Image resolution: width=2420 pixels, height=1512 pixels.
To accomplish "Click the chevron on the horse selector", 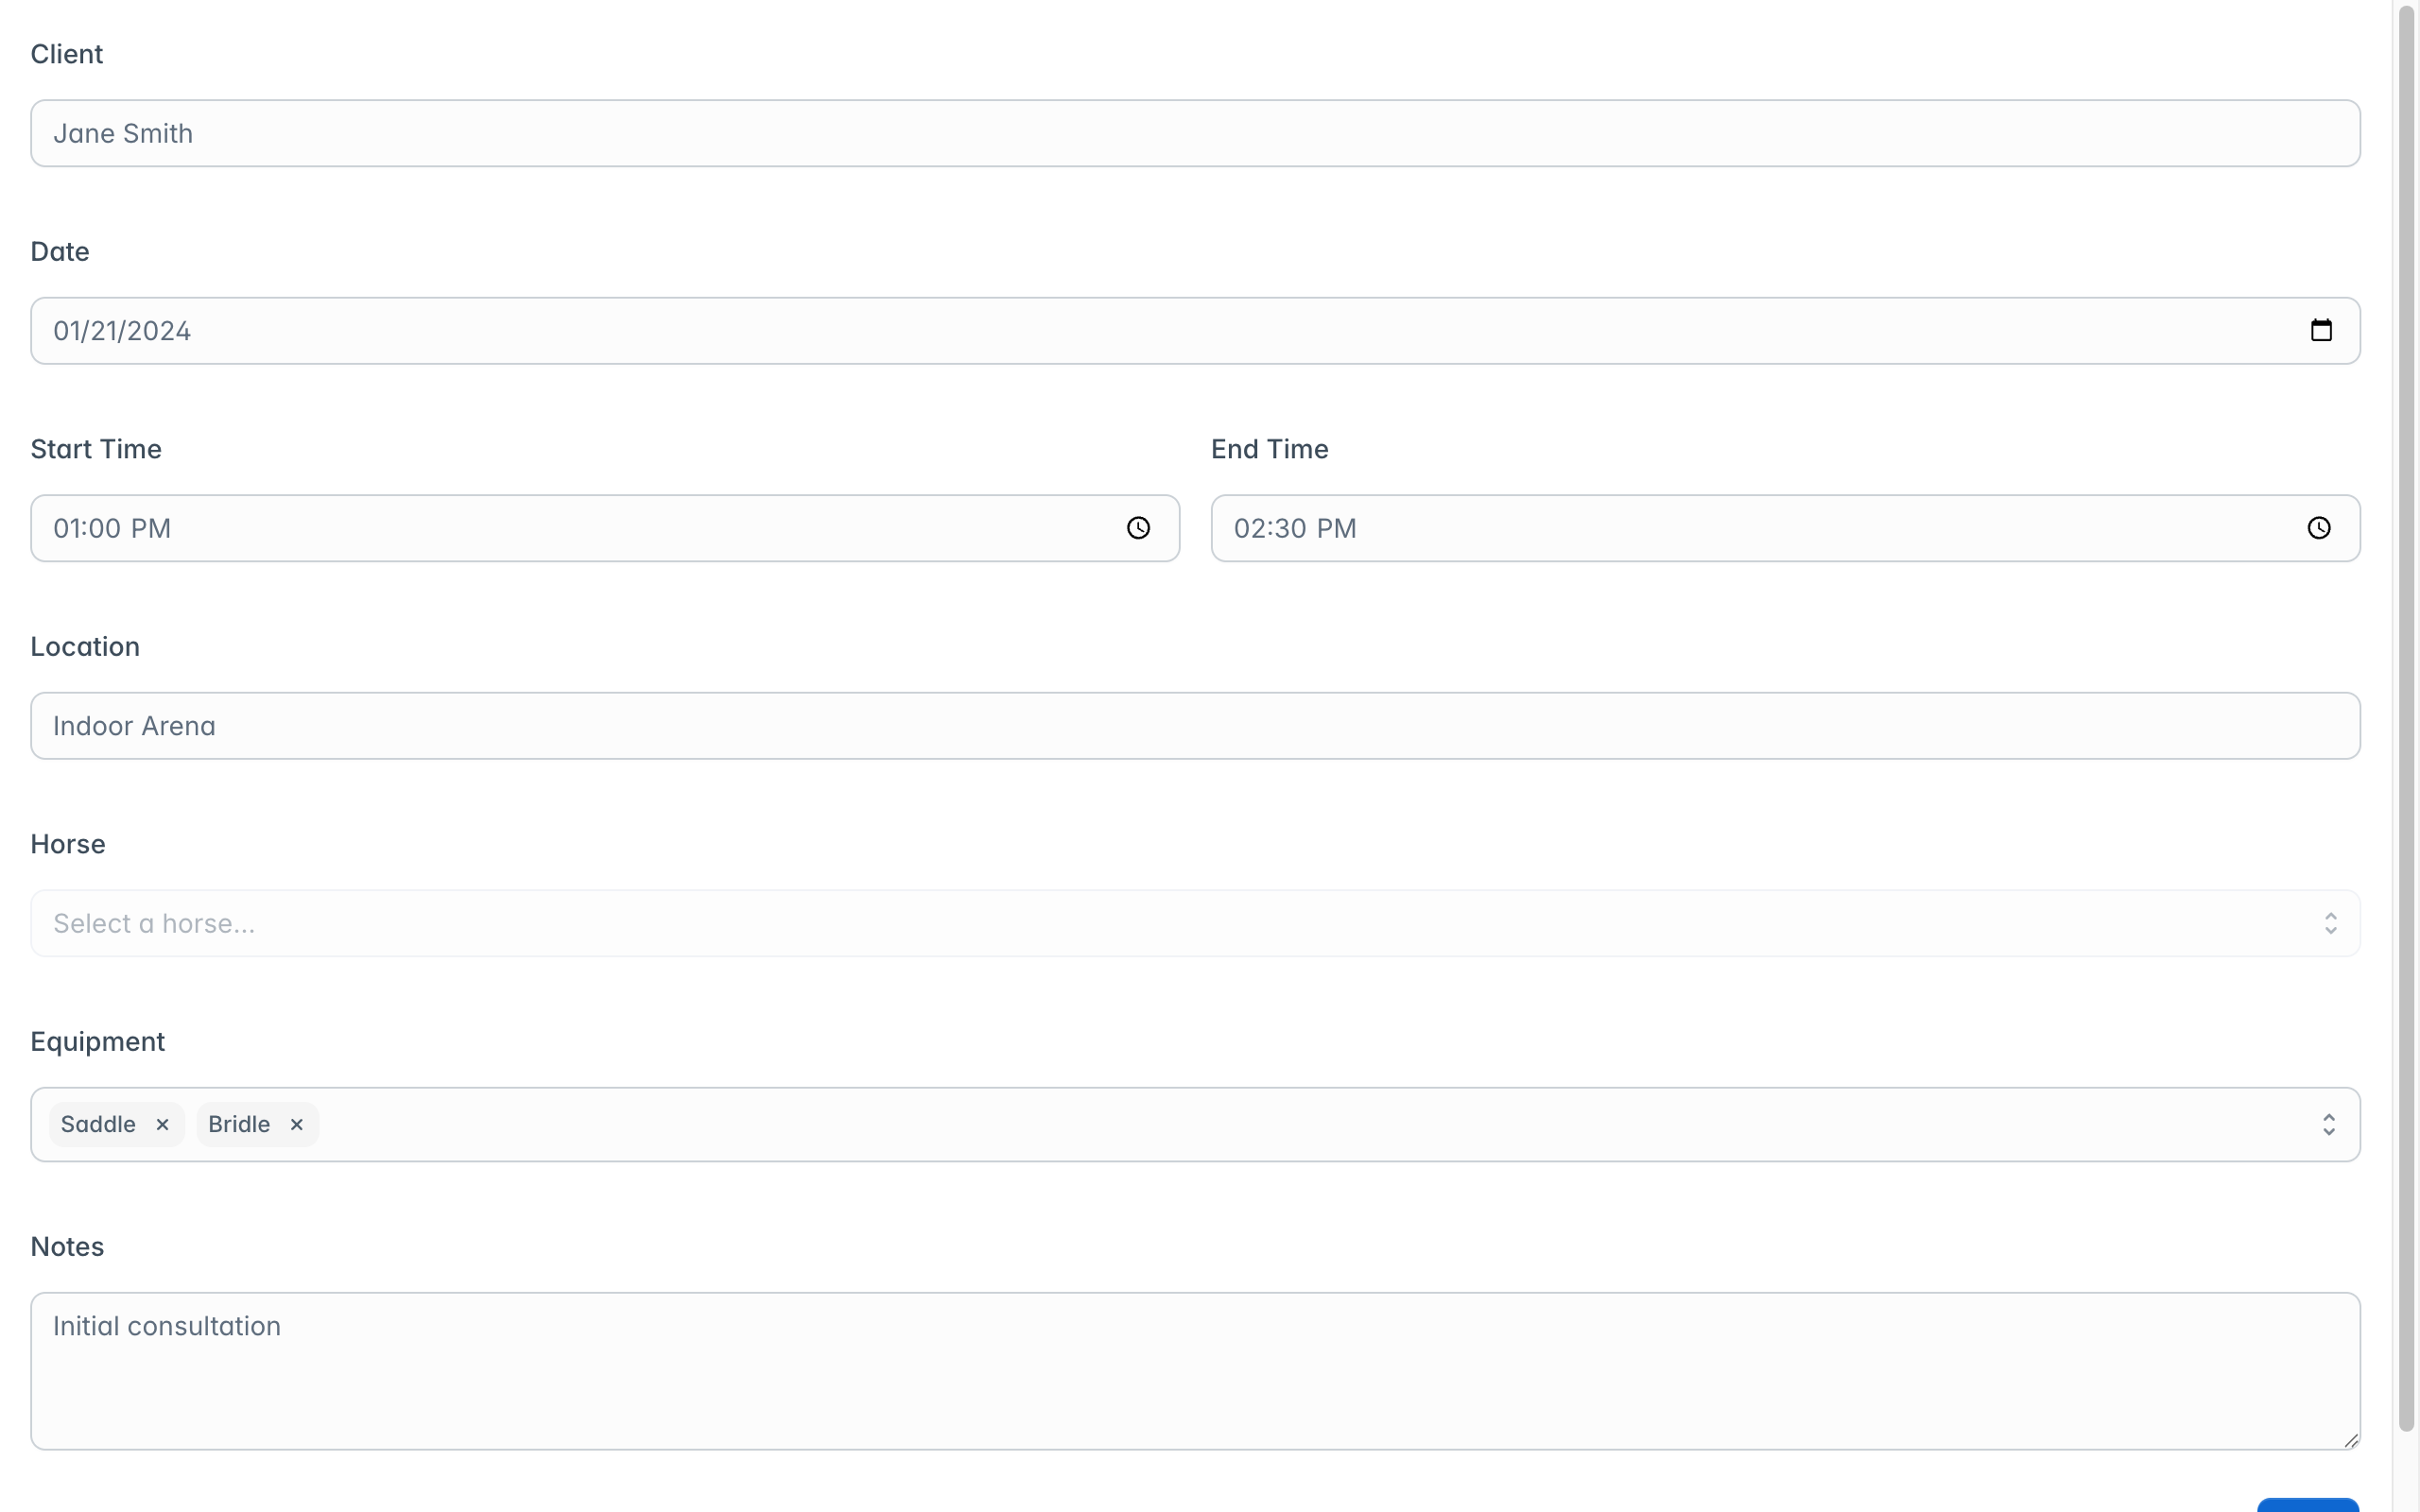I will (x=2330, y=922).
